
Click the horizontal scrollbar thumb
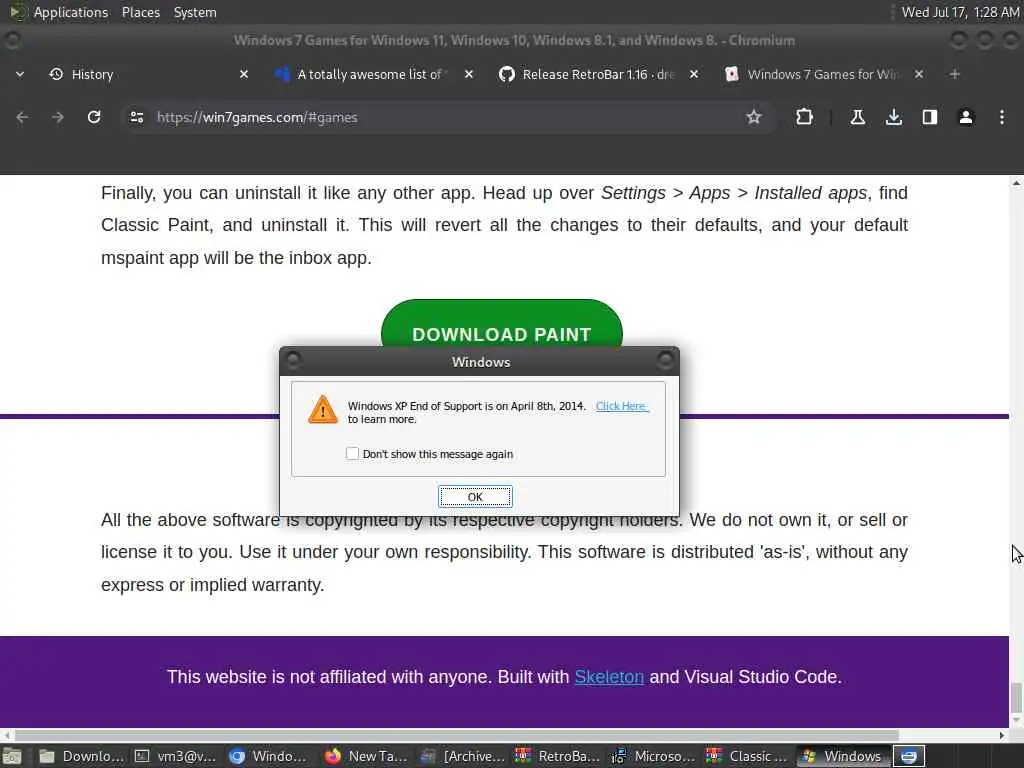pos(456,735)
